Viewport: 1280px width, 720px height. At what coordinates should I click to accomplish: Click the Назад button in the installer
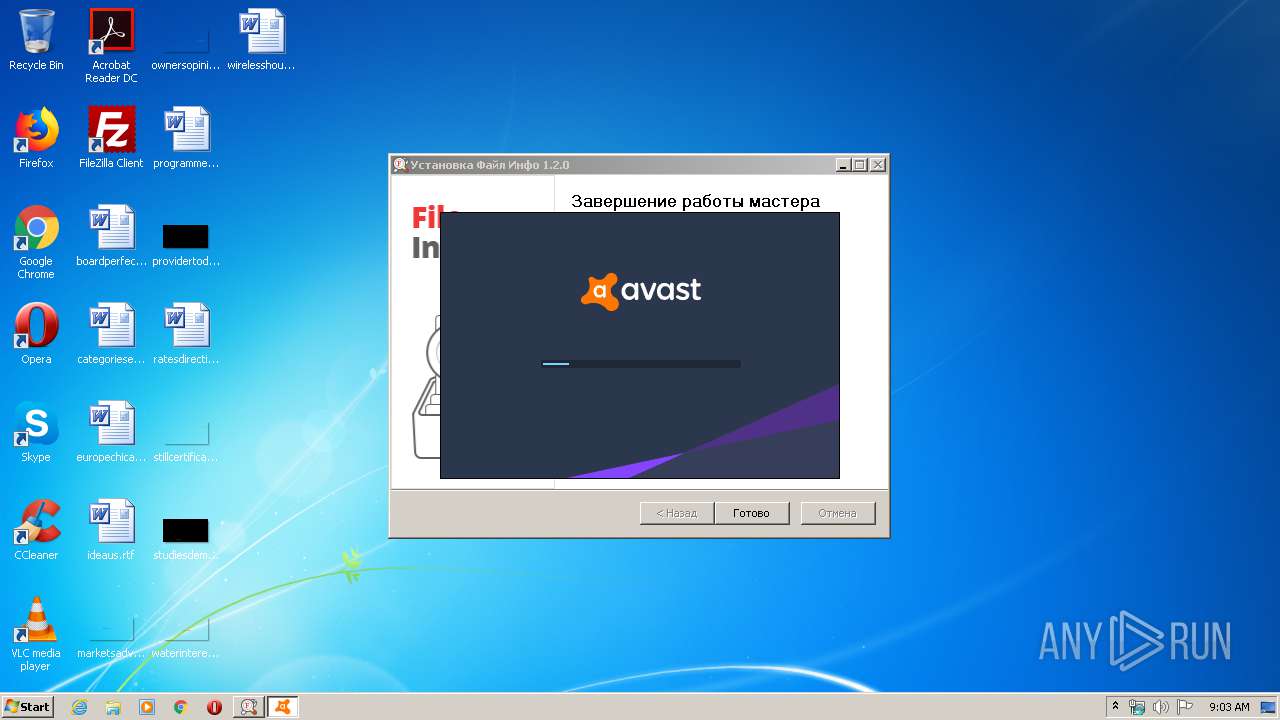[x=677, y=513]
